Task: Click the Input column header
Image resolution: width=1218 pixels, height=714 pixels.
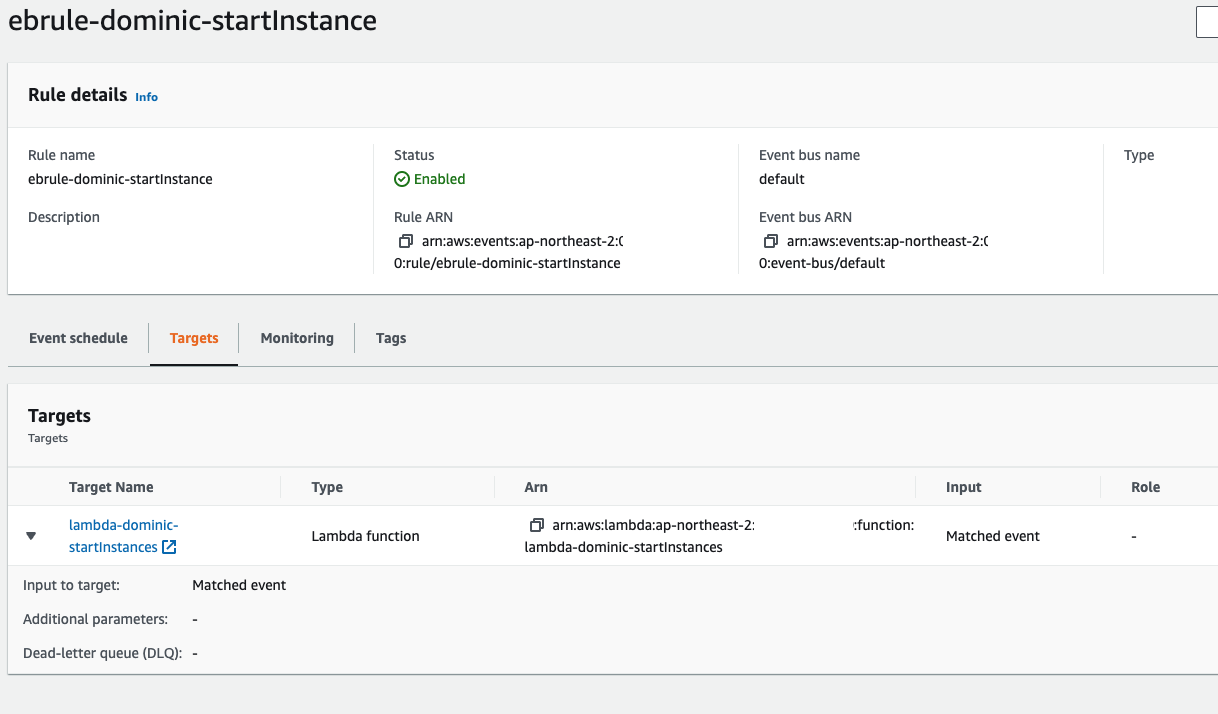Action: point(964,487)
